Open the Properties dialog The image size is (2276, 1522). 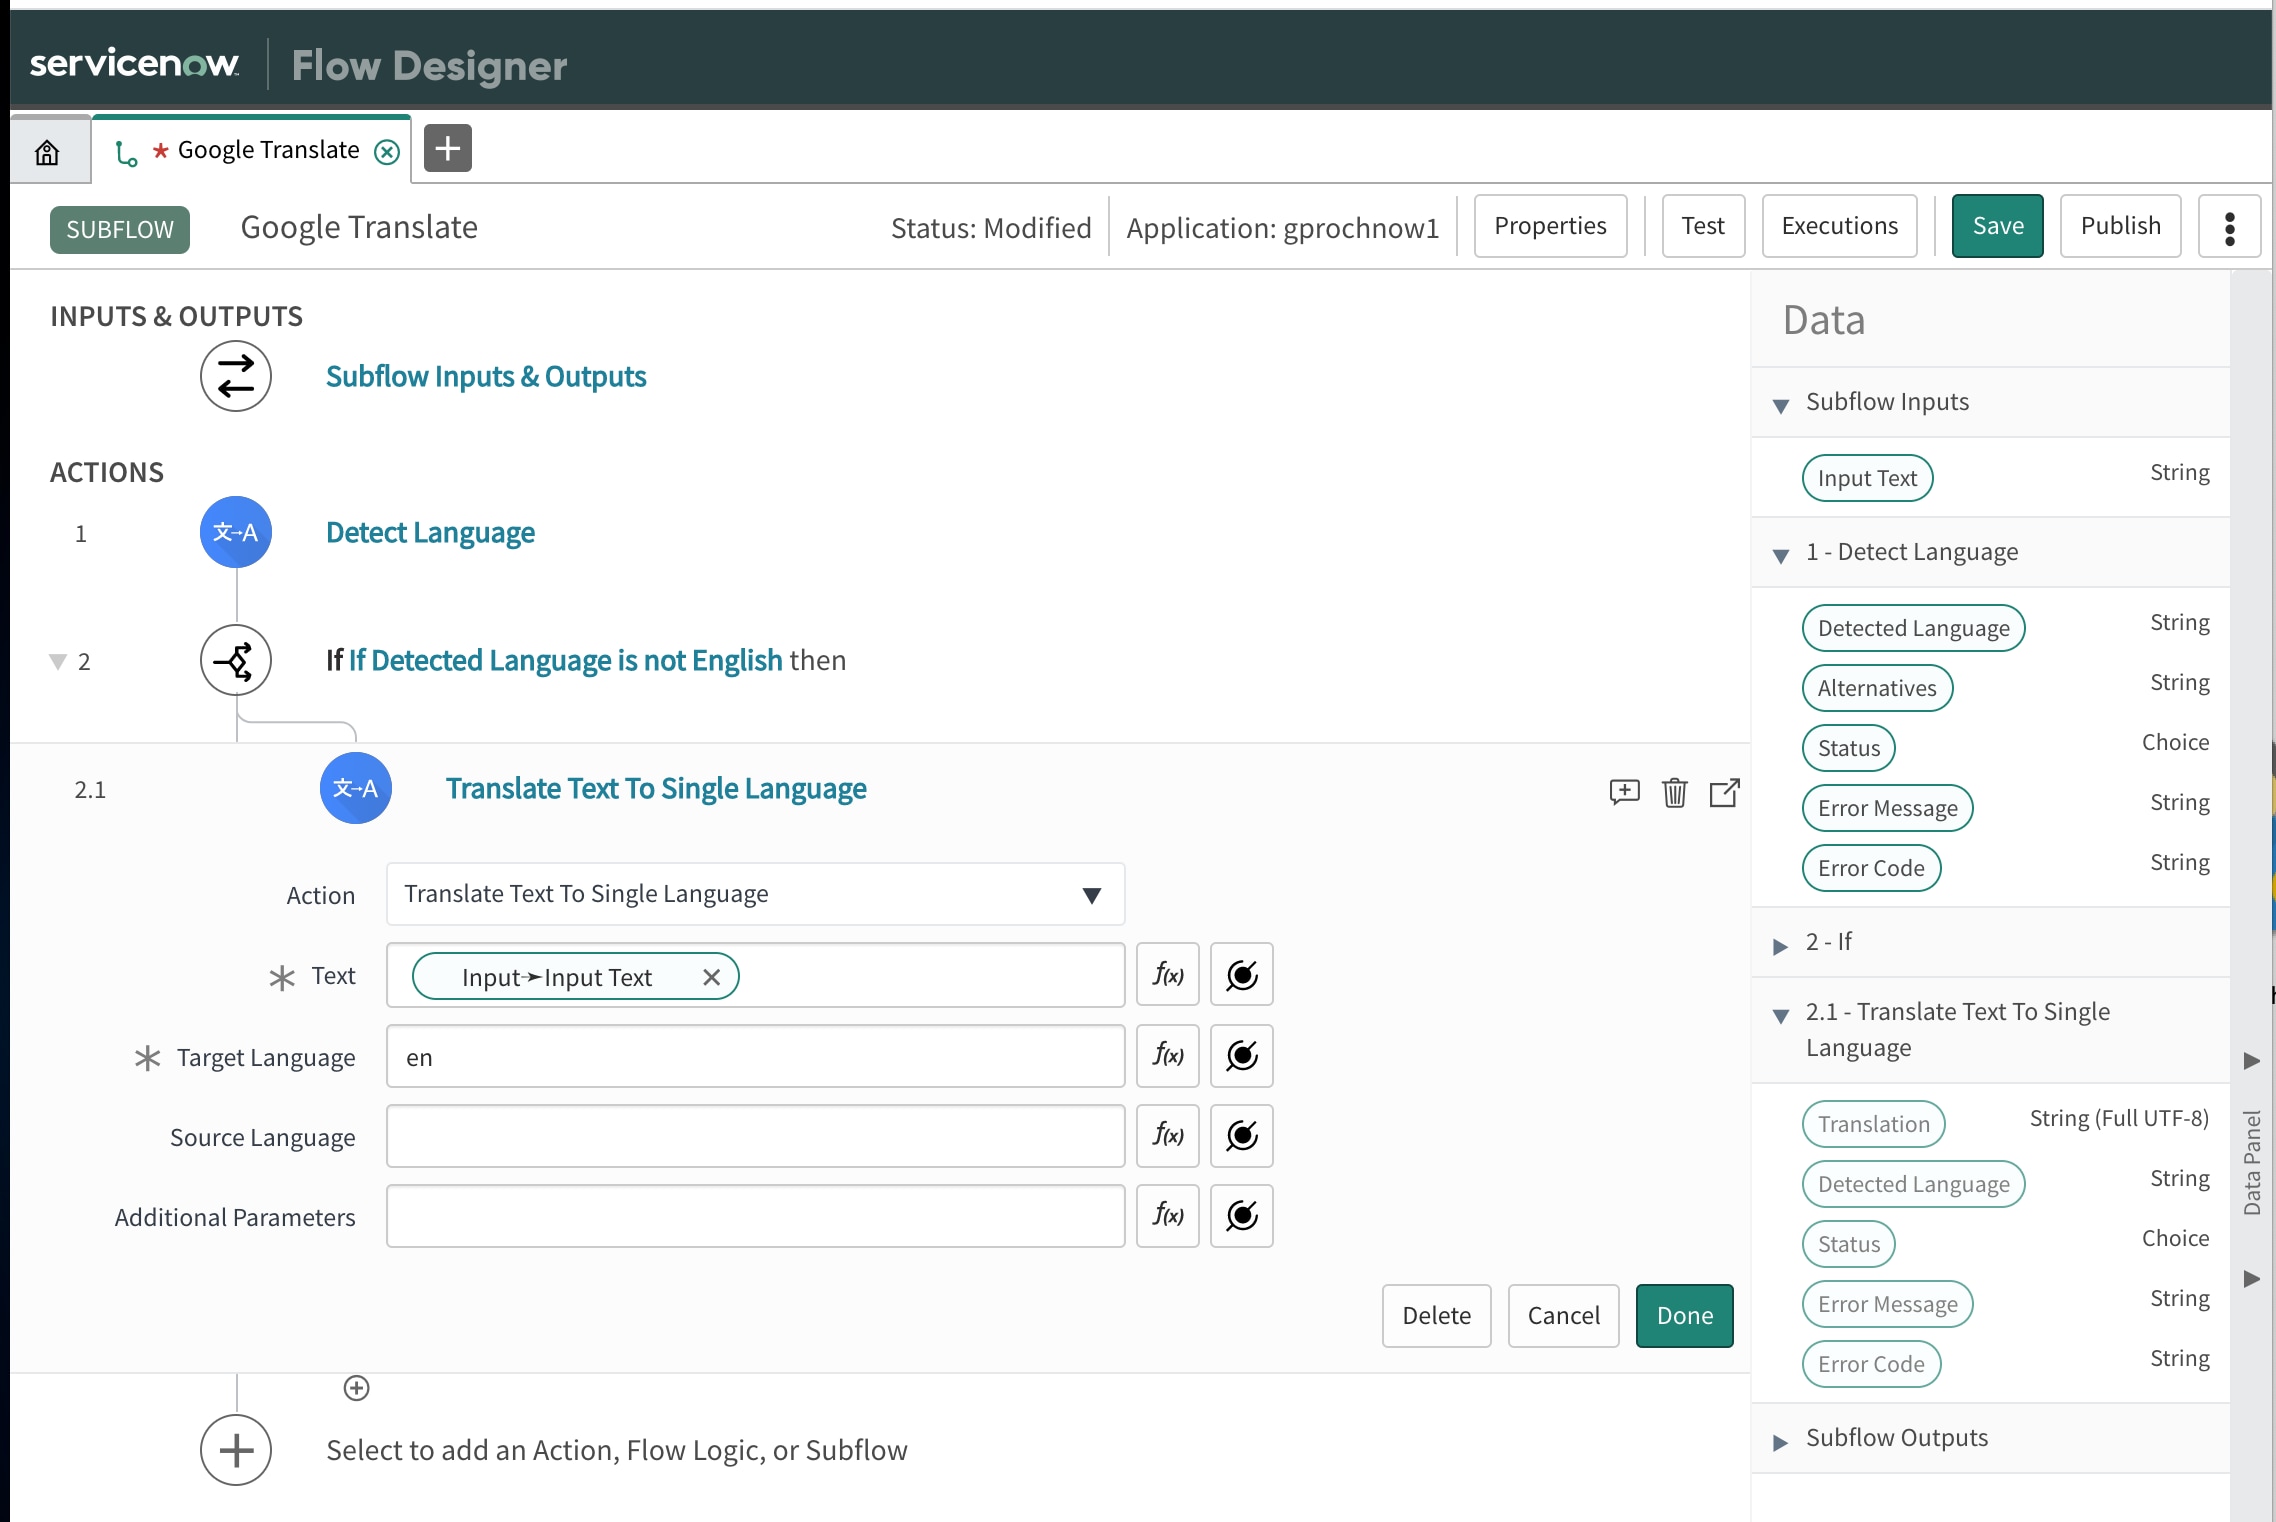1550,226
